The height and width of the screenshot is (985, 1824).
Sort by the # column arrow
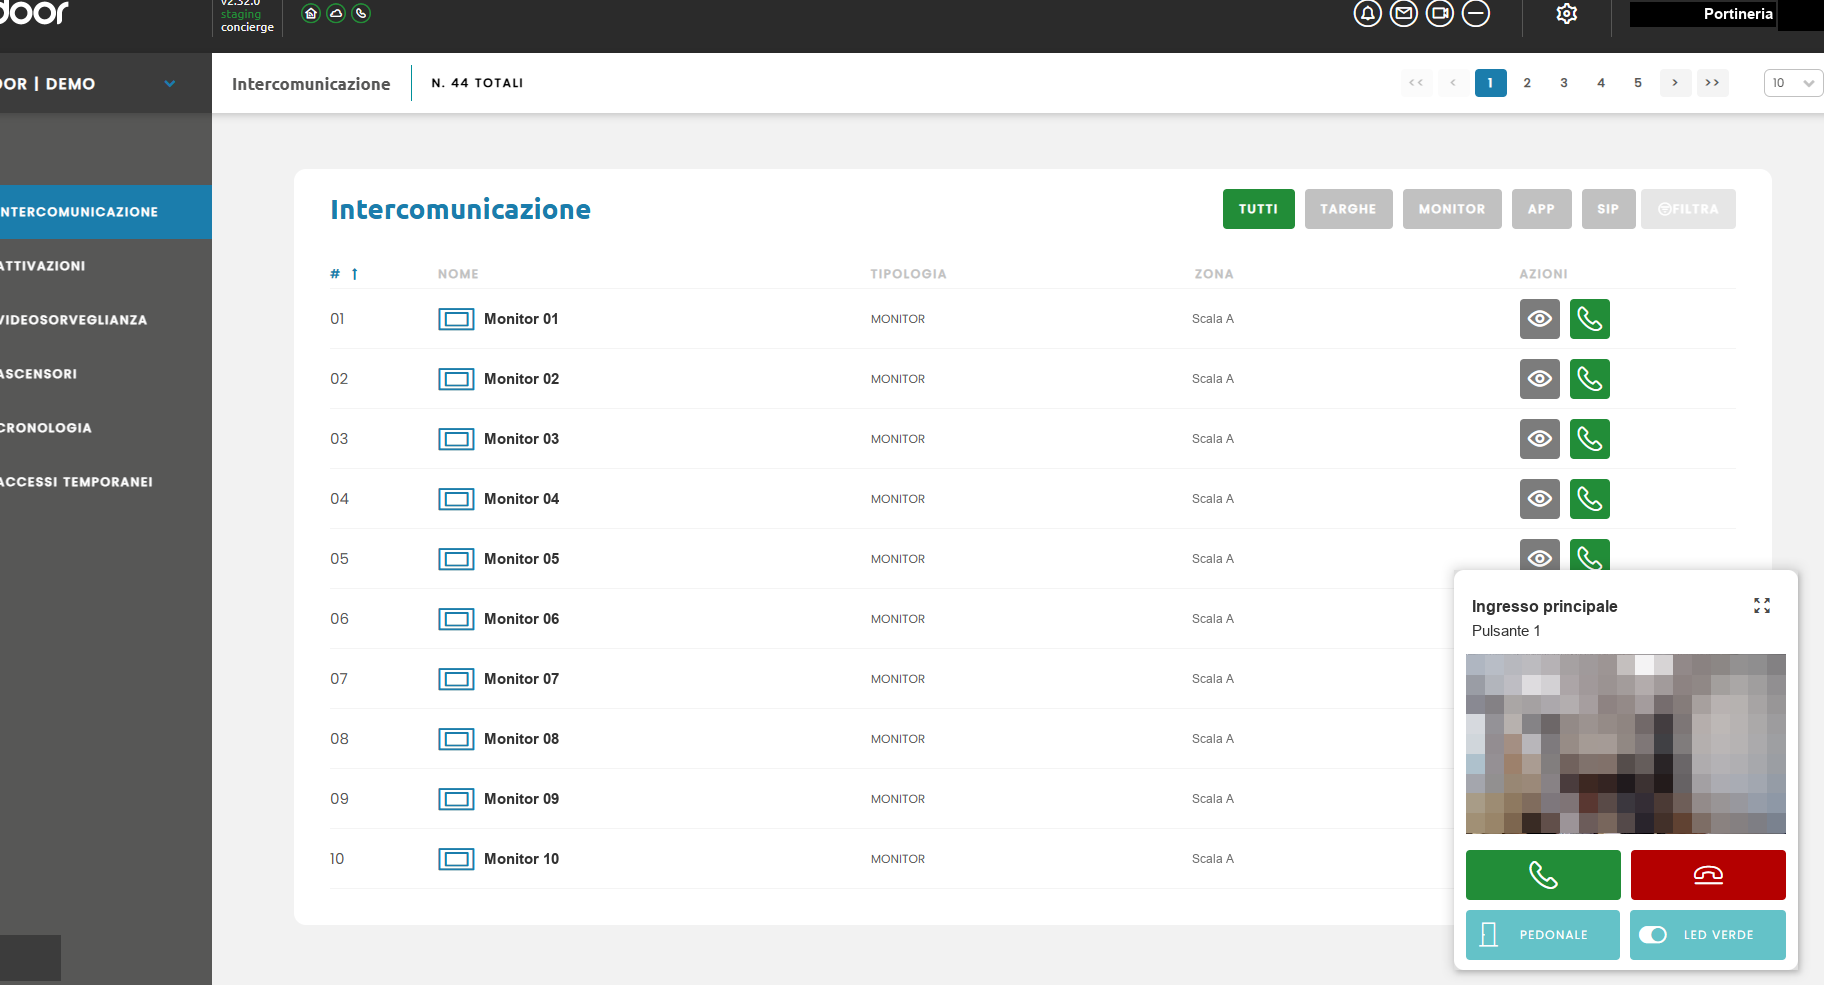[x=354, y=274]
